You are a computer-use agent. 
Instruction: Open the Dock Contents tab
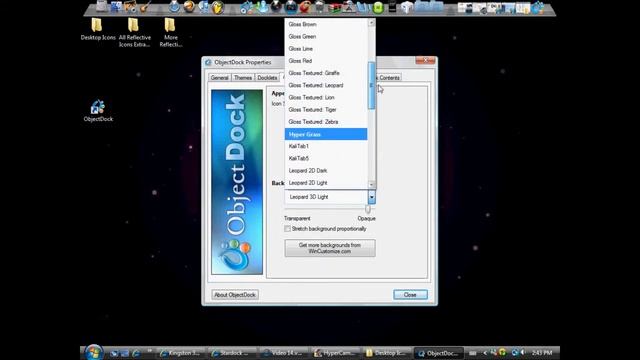[389, 78]
